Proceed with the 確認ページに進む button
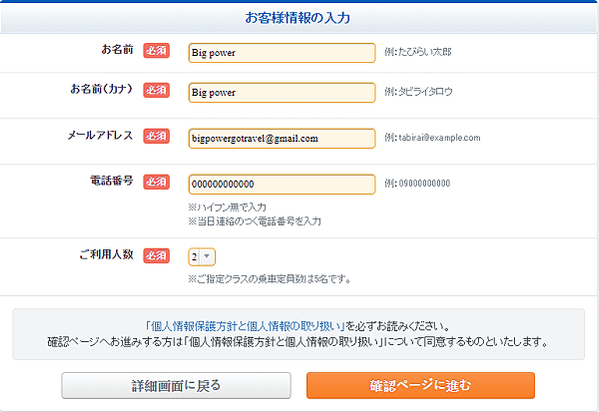Screen dimensions: 599x412 421,386
